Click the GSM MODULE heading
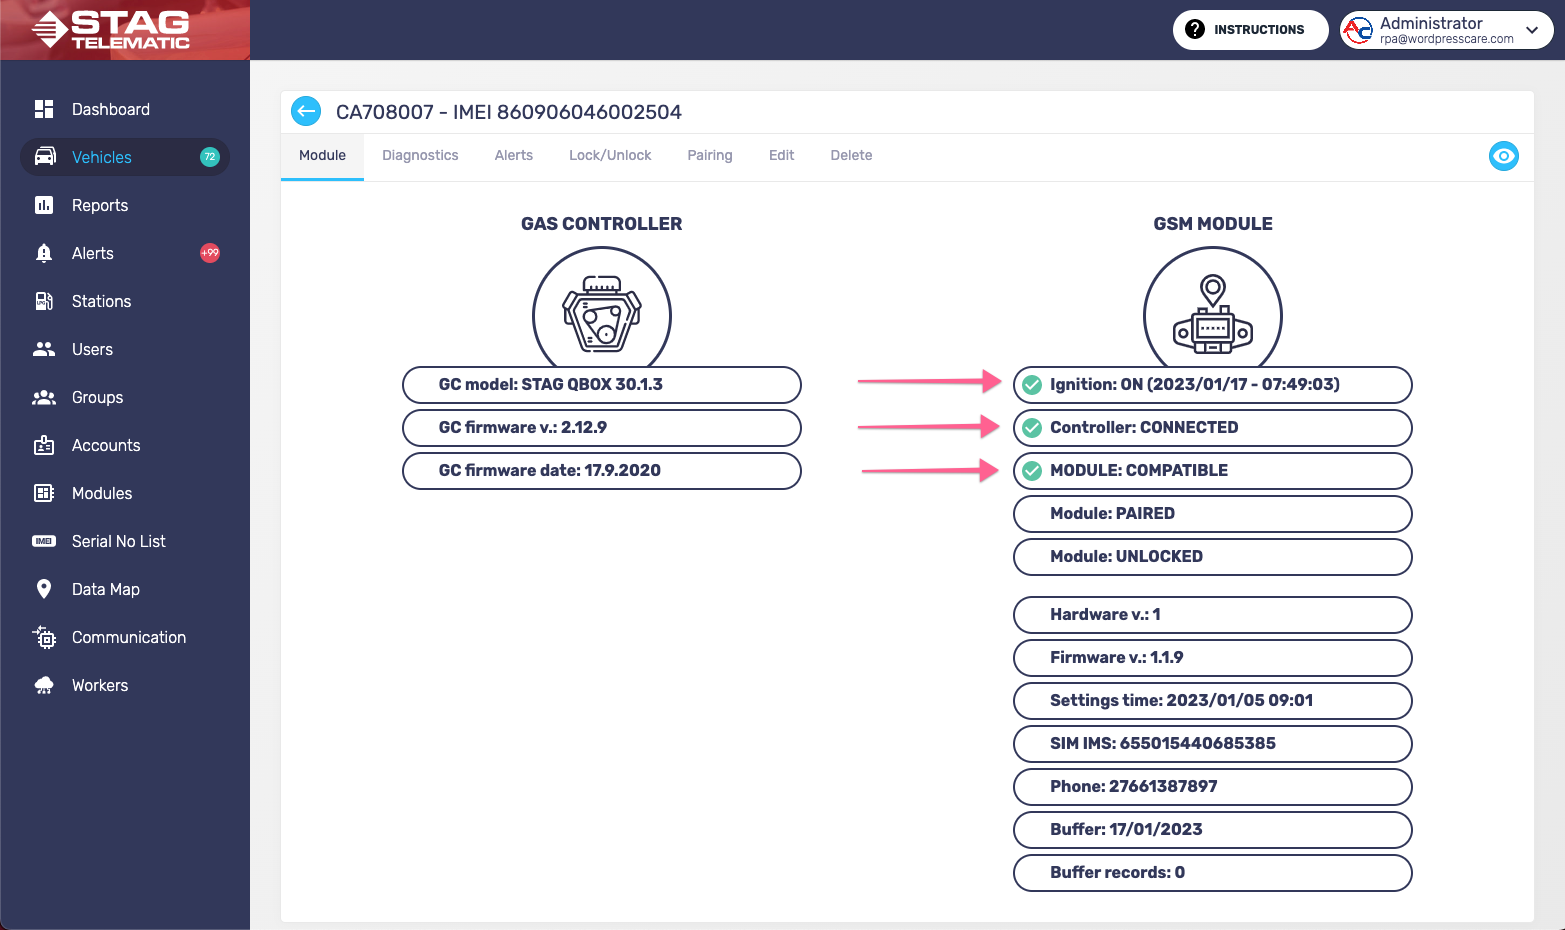1565x930 pixels. 1213,224
